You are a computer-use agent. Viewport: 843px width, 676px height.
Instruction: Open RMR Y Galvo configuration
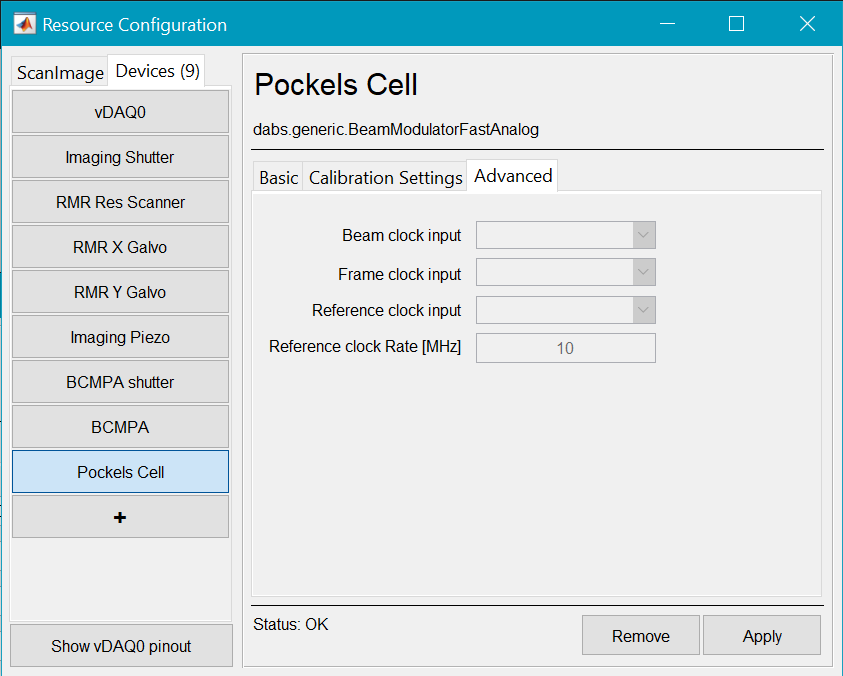click(120, 292)
